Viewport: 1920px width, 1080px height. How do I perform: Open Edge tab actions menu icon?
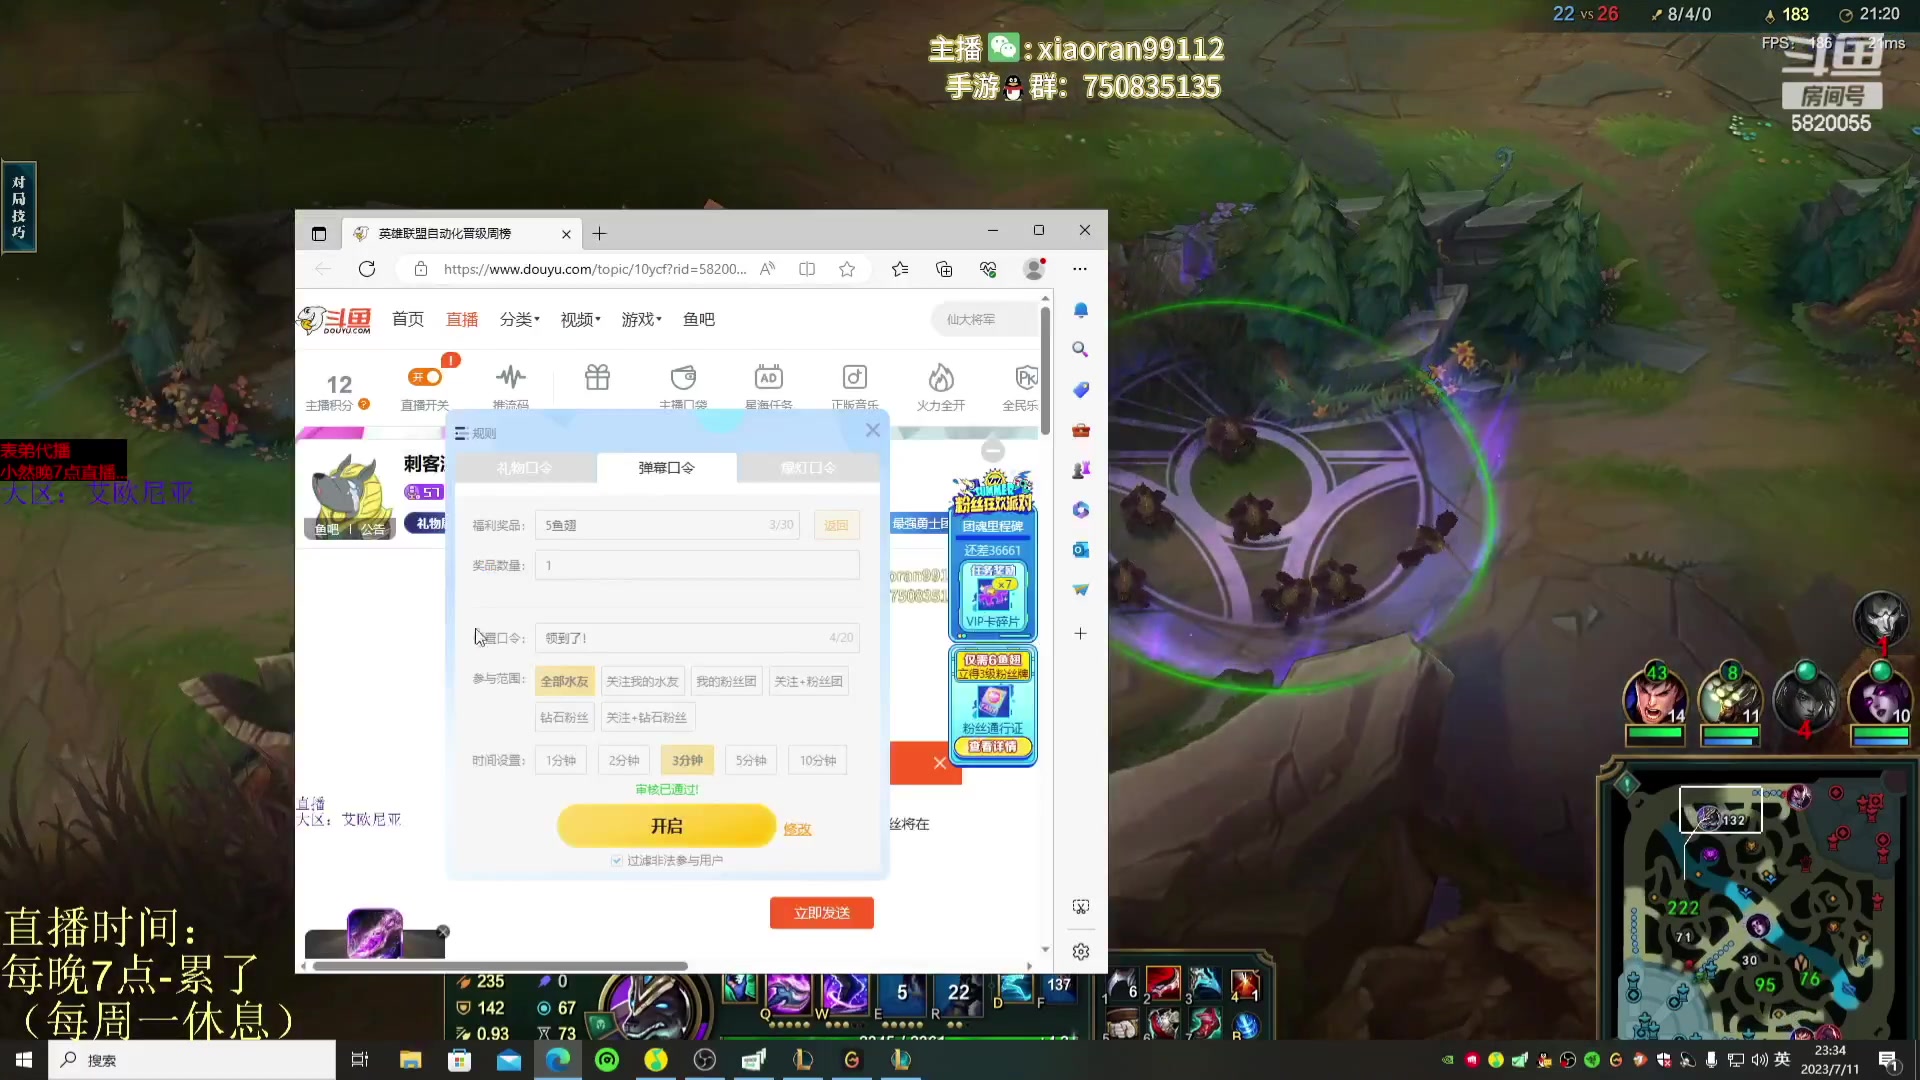(x=319, y=234)
